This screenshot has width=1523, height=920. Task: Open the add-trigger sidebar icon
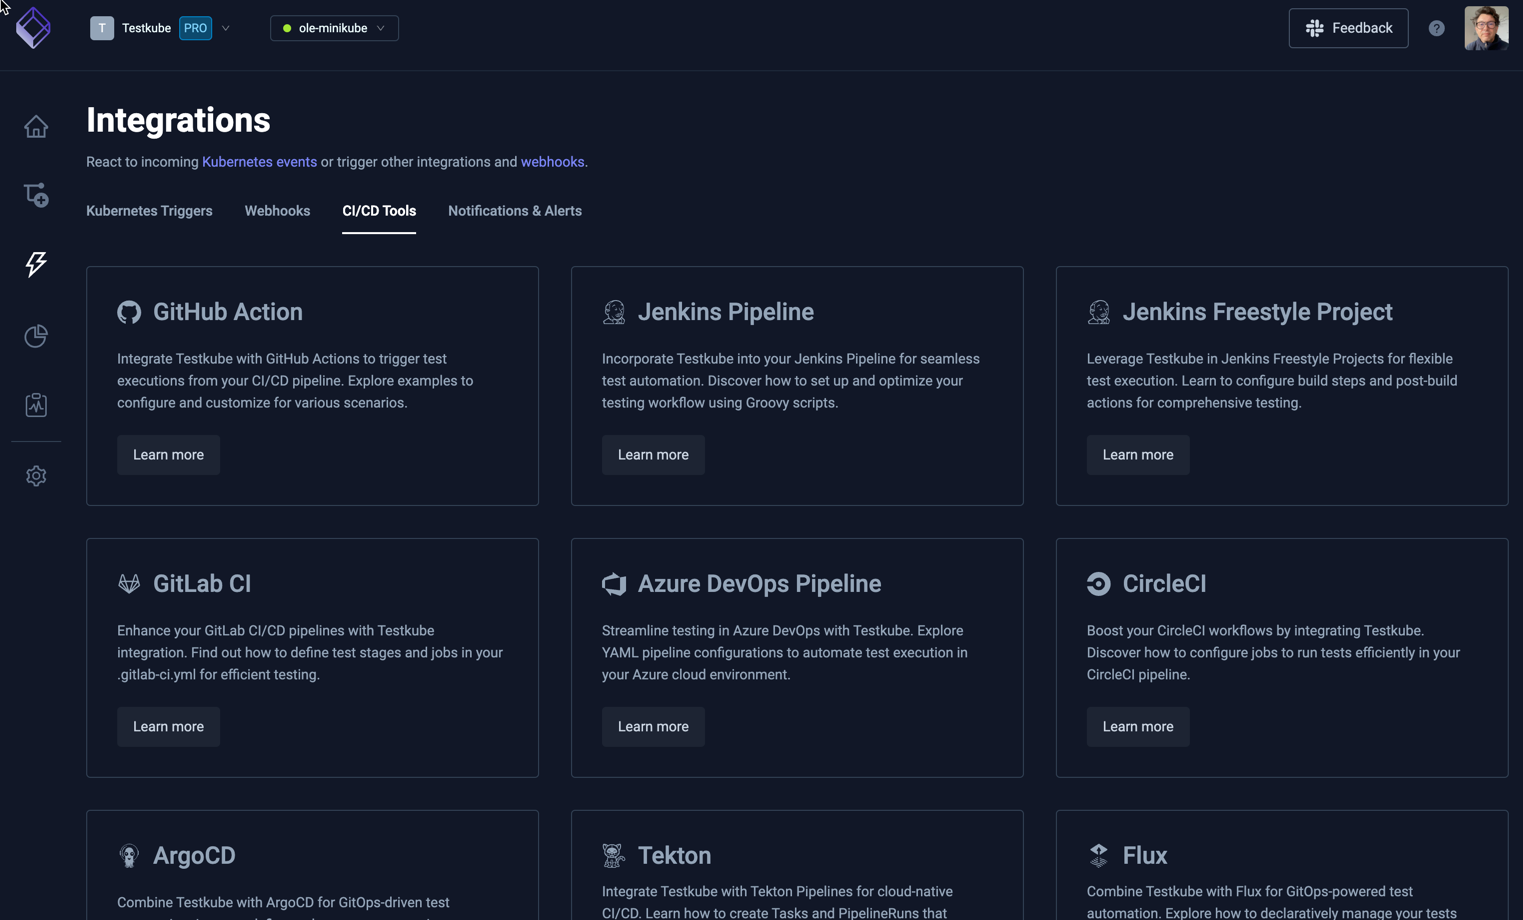(x=36, y=195)
